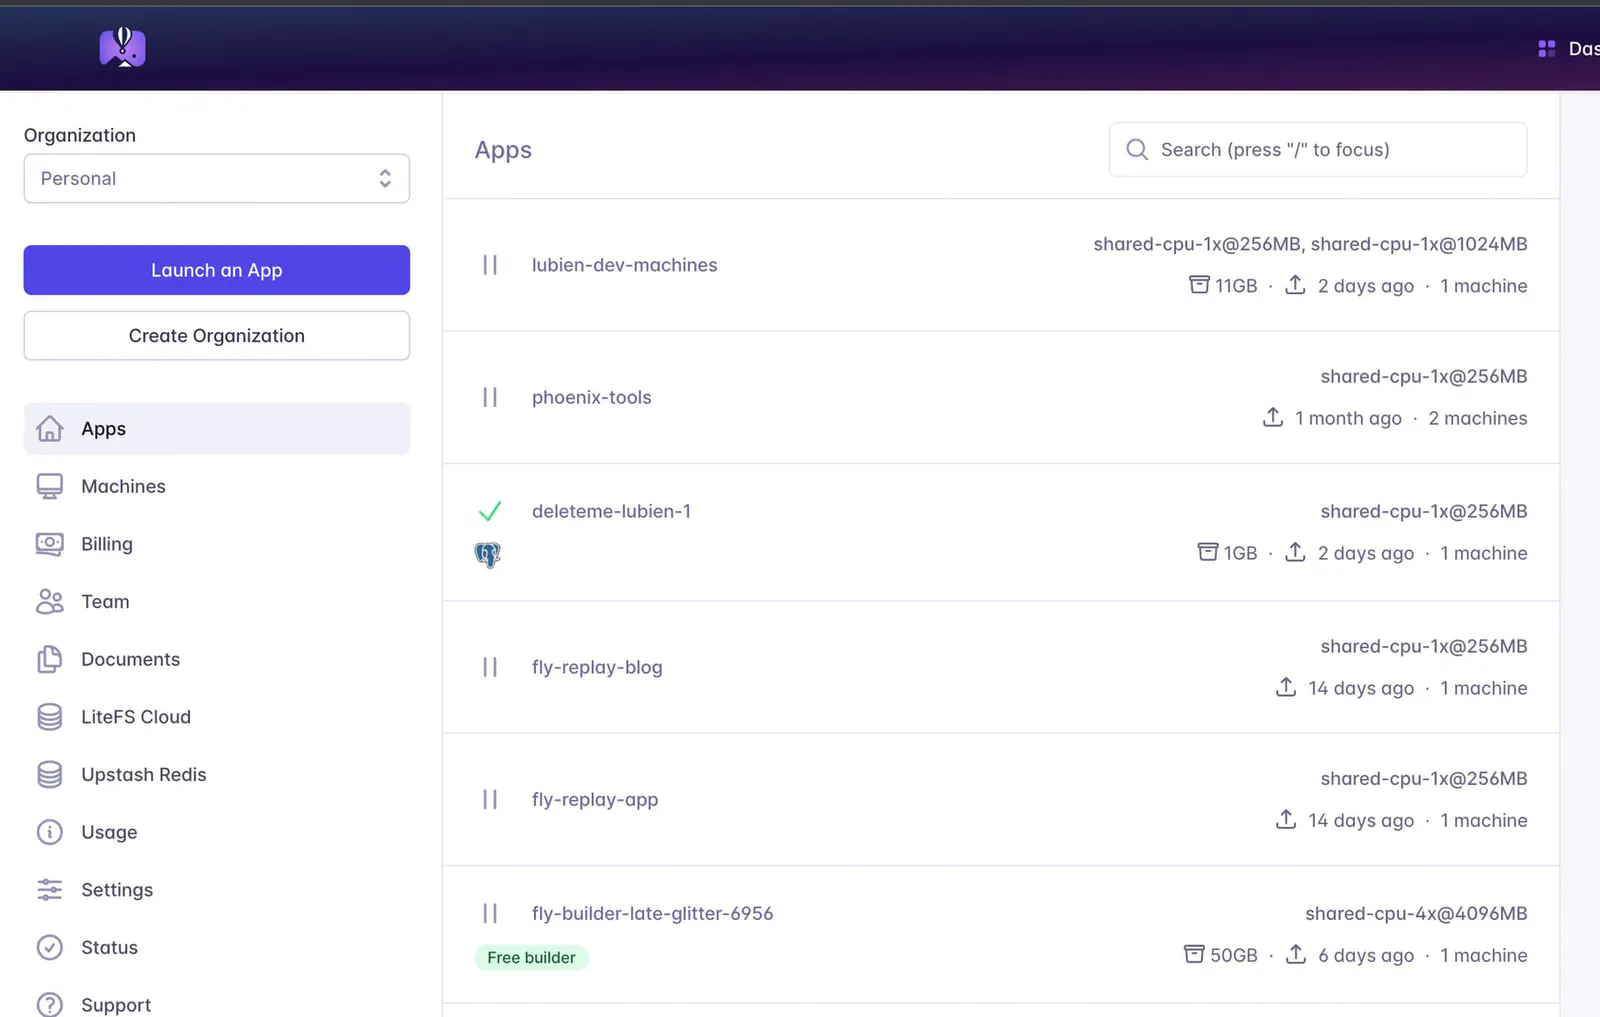
Task: Open the fly-replay-blog app
Action: pyautogui.click(x=597, y=667)
